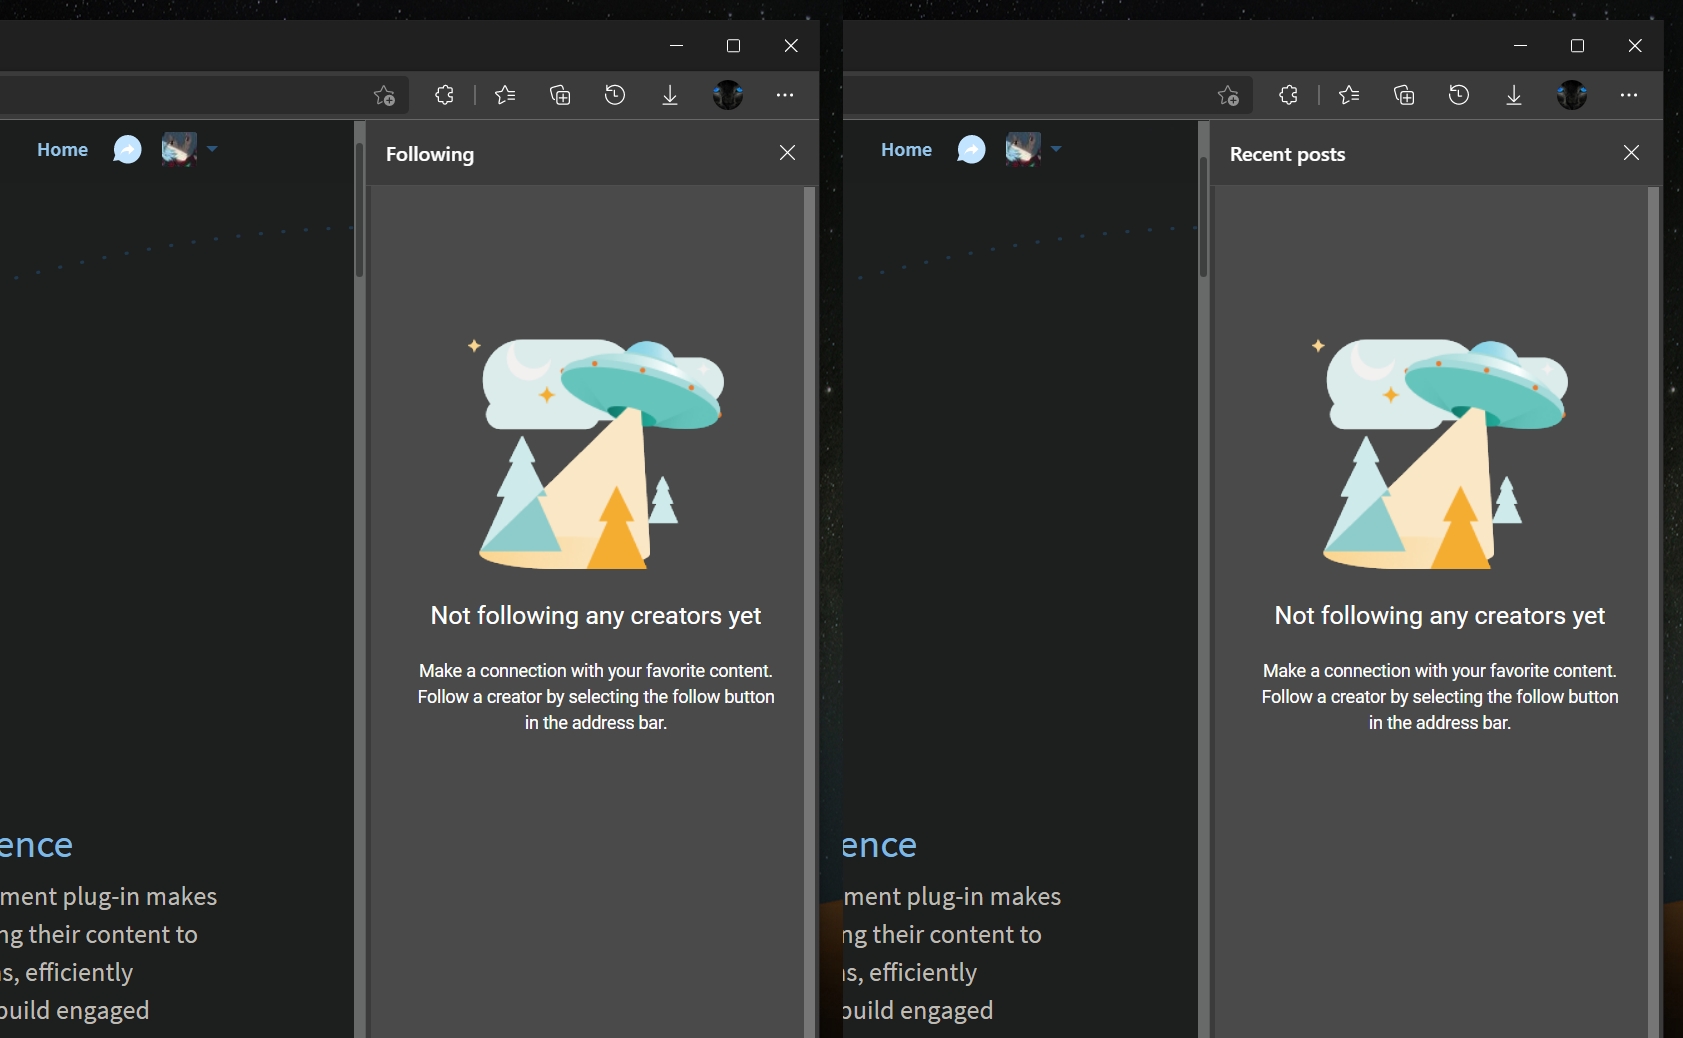Open Settings and more menu in left window
Image resolution: width=1683 pixels, height=1038 pixels.
click(x=785, y=95)
